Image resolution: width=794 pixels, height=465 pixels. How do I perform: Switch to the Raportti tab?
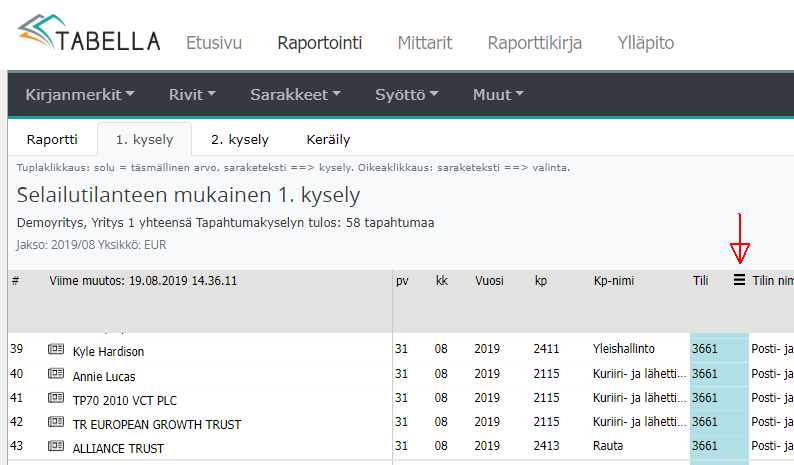(x=52, y=140)
